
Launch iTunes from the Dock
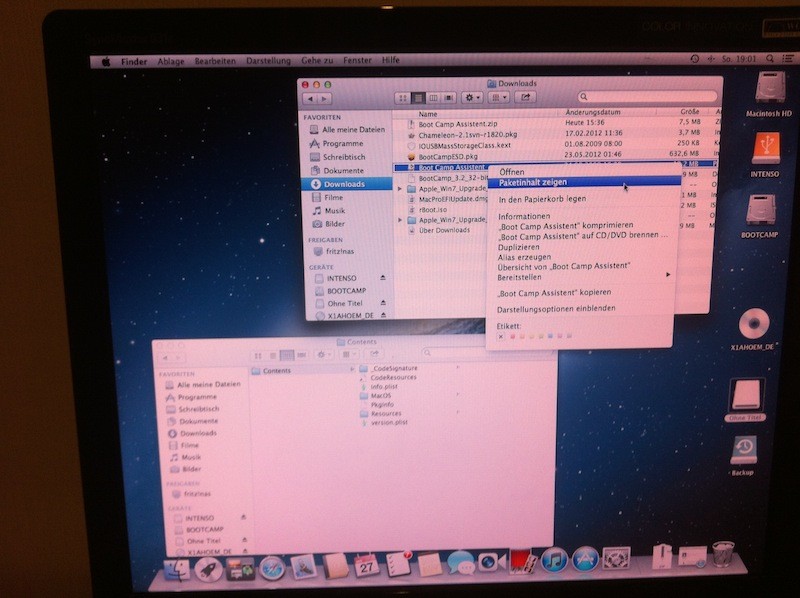(553, 561)
